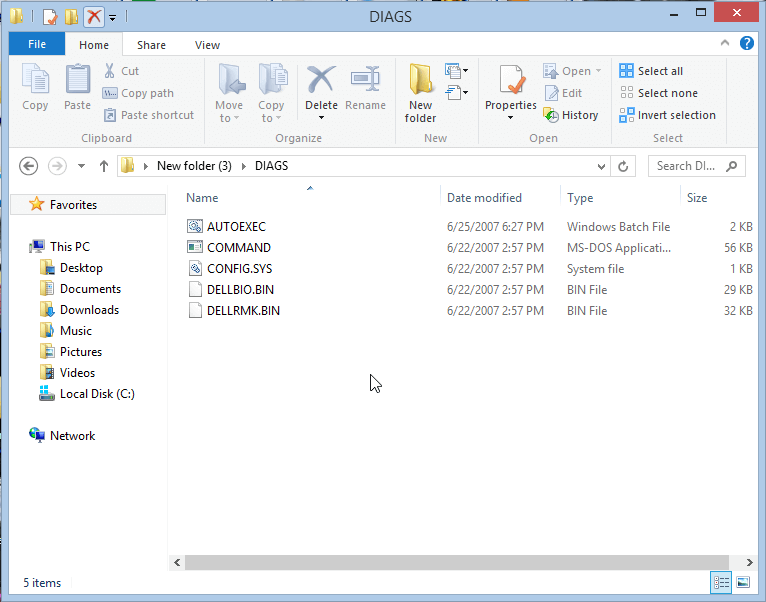Image resolution: width=766 pixels, height=602 pixels.
Task: Sort by Date modified column
Action: [484, 198]
